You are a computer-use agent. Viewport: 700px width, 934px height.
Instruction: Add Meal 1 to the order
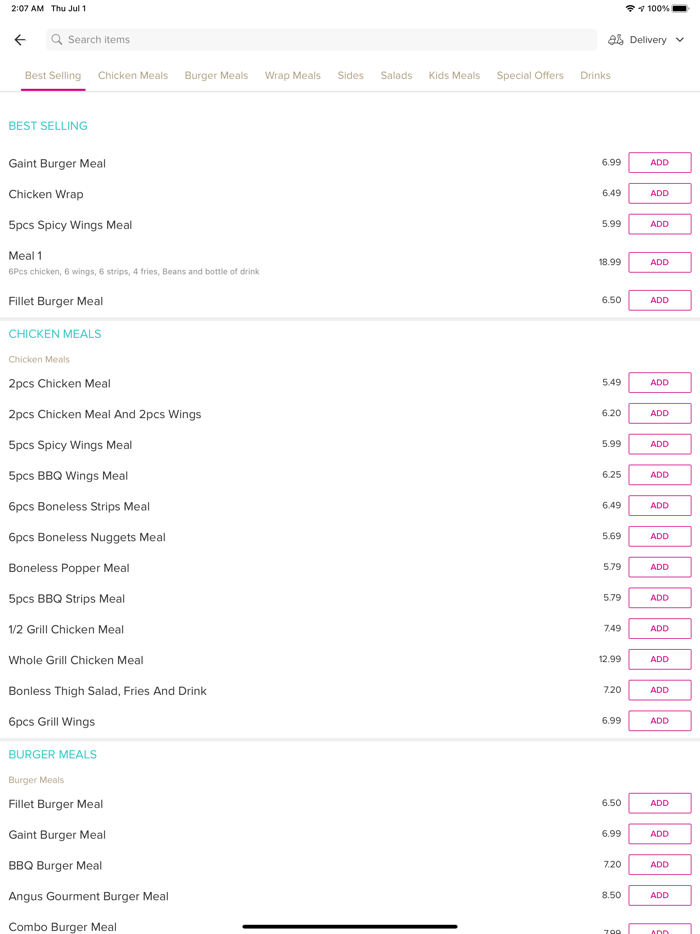tap(659, 262)
